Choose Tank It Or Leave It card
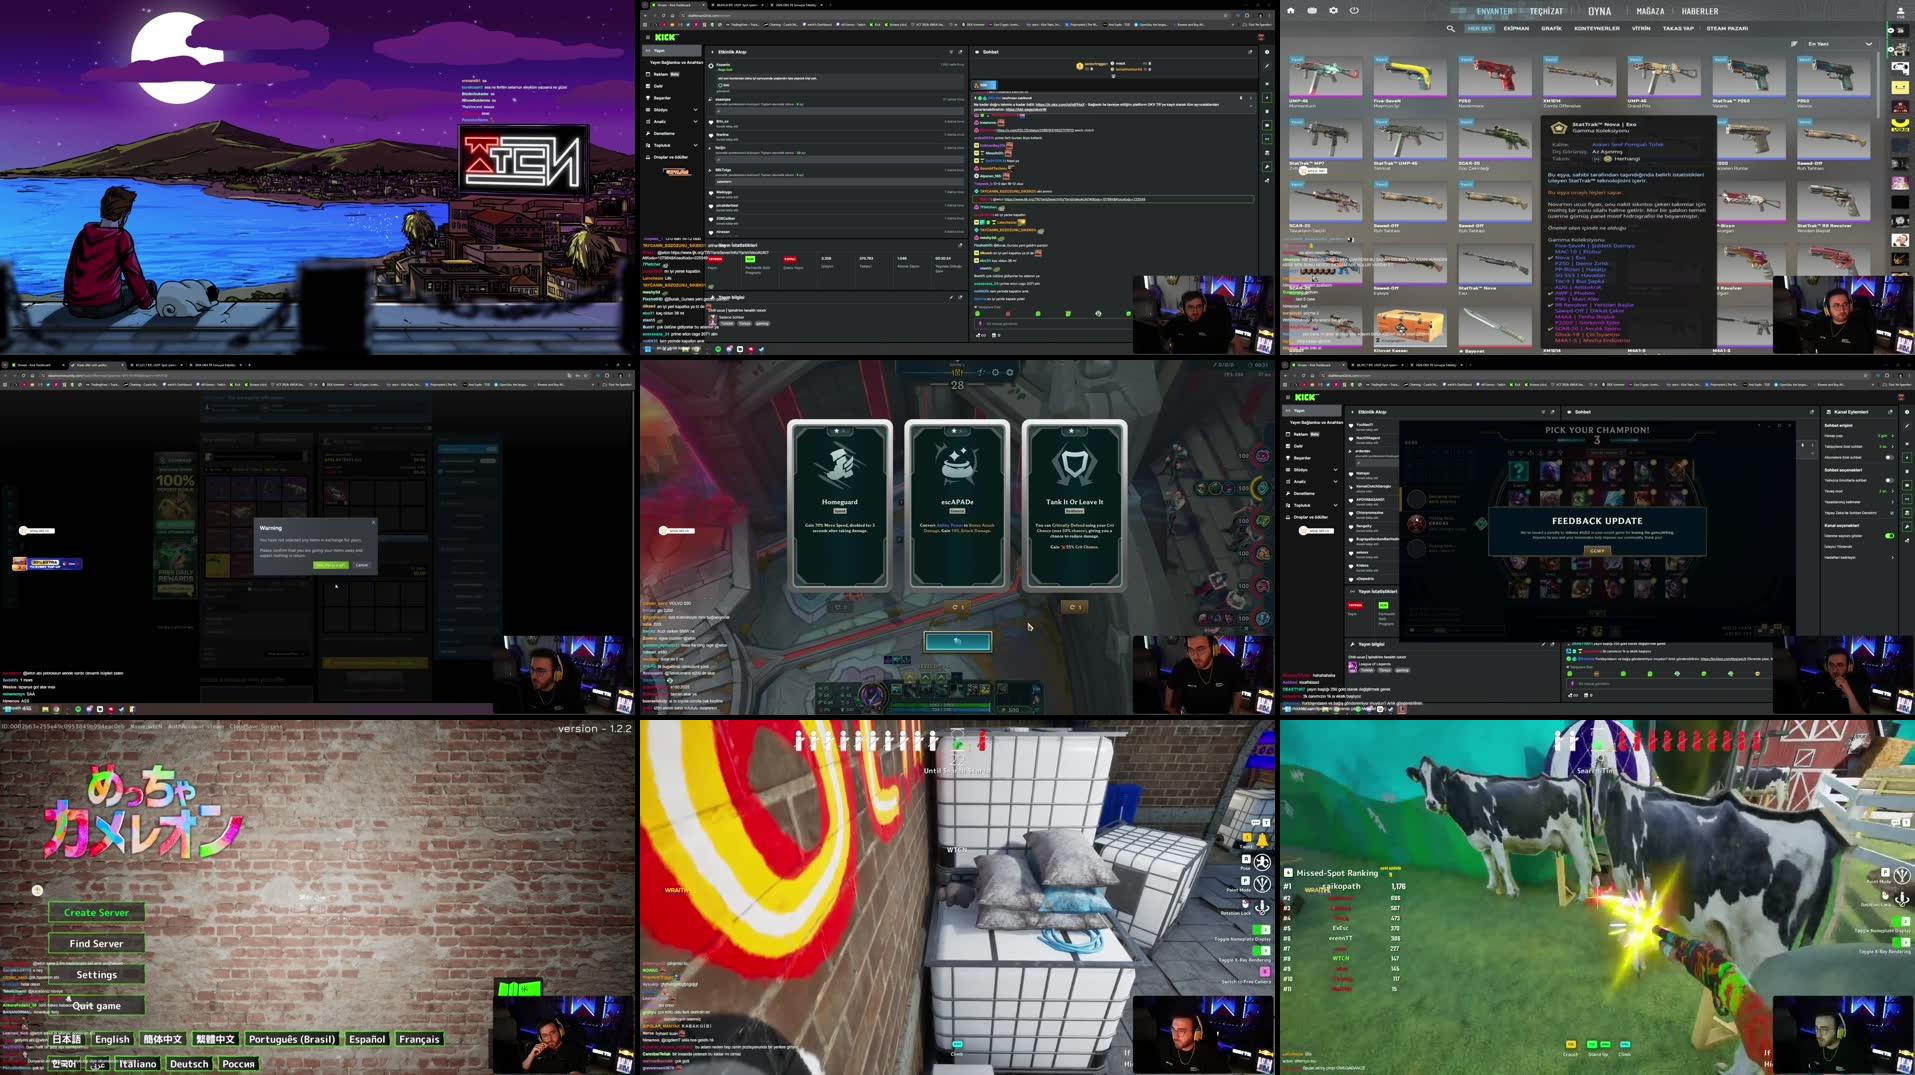1915x1075 pixels. click(1075, 505)
